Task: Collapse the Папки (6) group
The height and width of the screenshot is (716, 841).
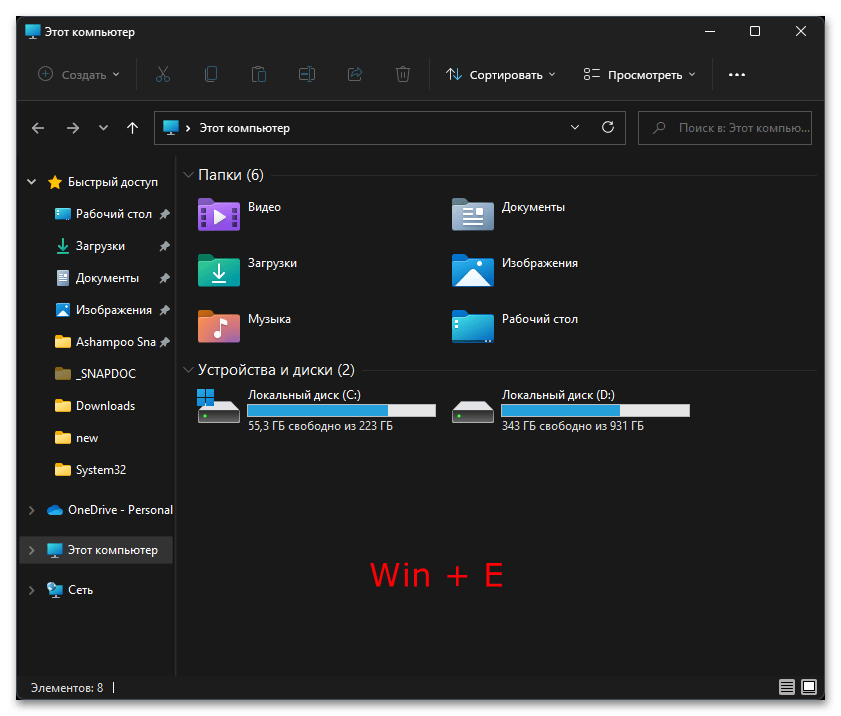Action: pyautogui.click(x=188, y=175)
